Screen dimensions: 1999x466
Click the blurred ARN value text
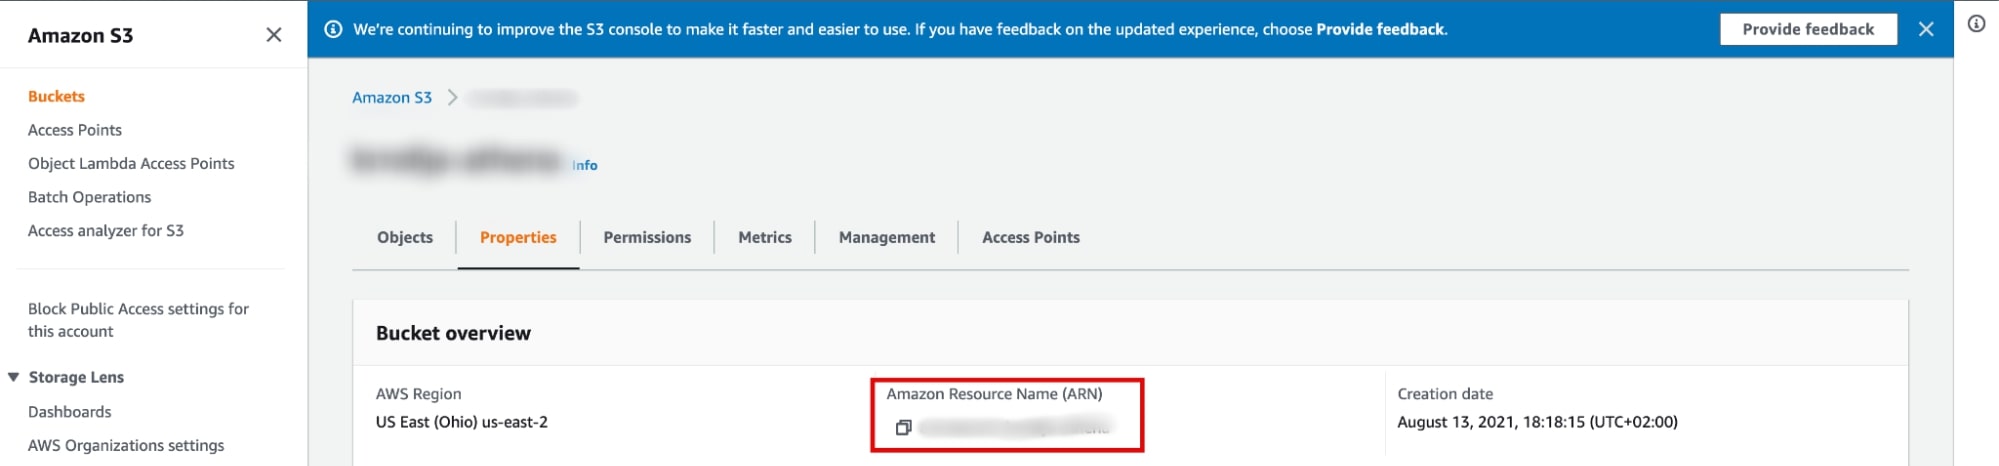click(1015, 428)
